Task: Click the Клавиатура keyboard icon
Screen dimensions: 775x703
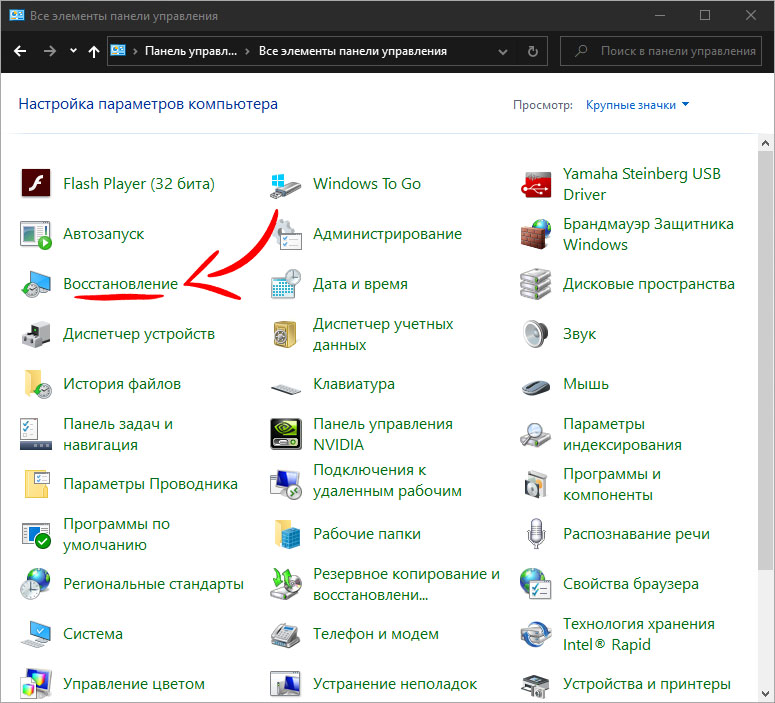Action: pyautogui.click(x=286, y=389)
